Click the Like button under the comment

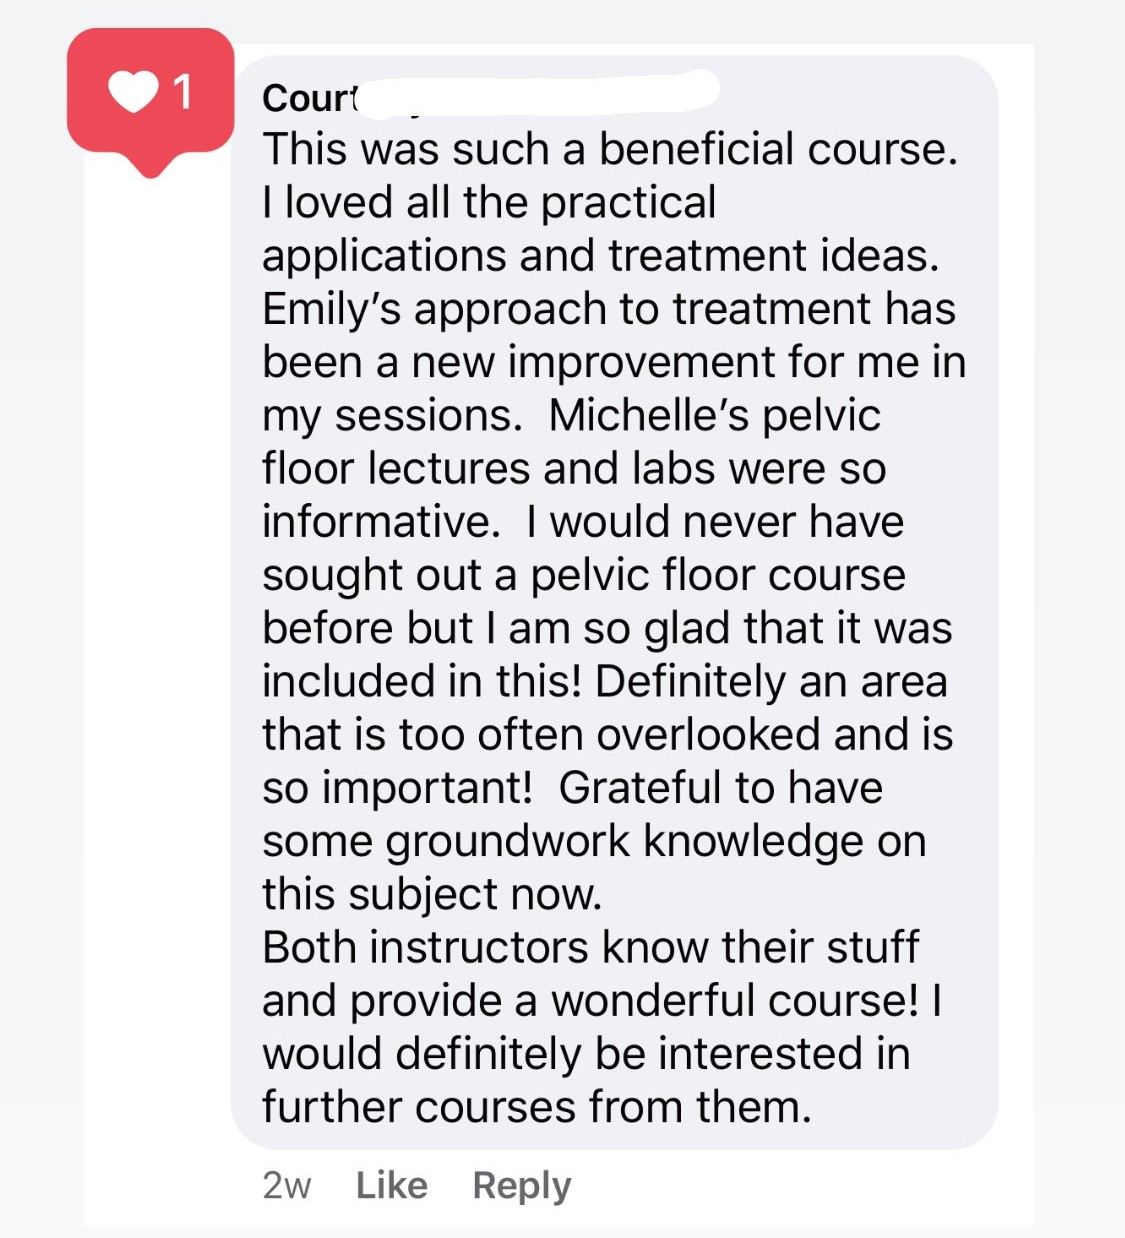point(391,1185)
